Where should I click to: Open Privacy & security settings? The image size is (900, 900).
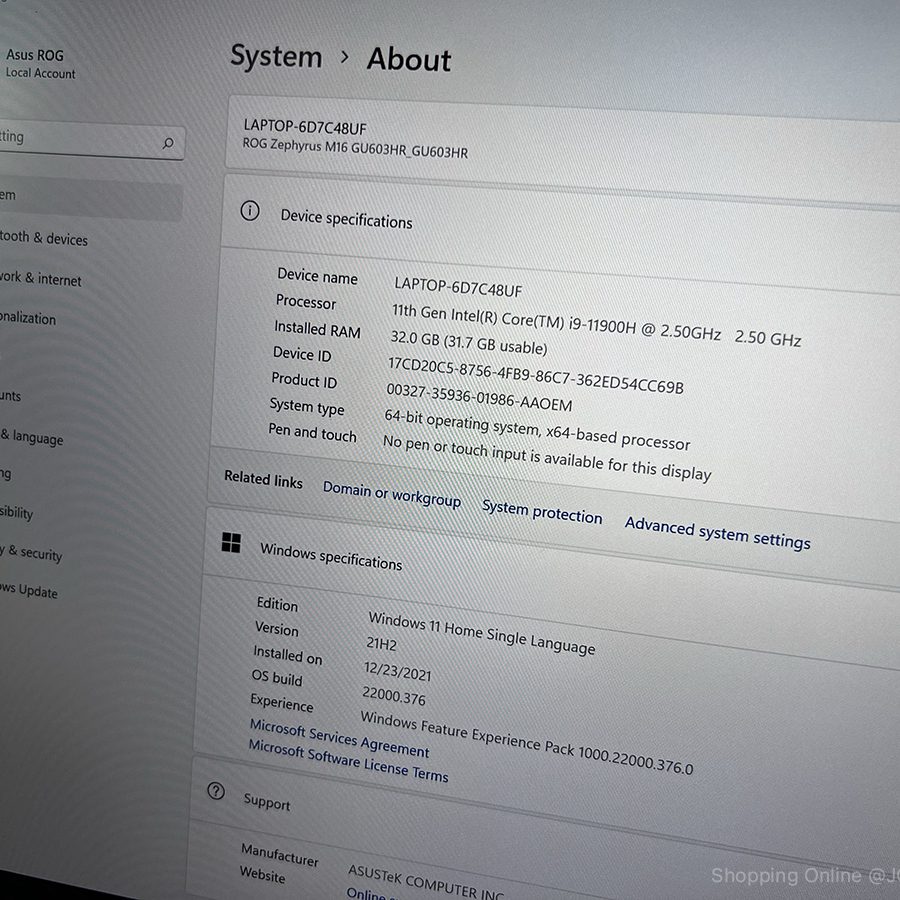31,553
